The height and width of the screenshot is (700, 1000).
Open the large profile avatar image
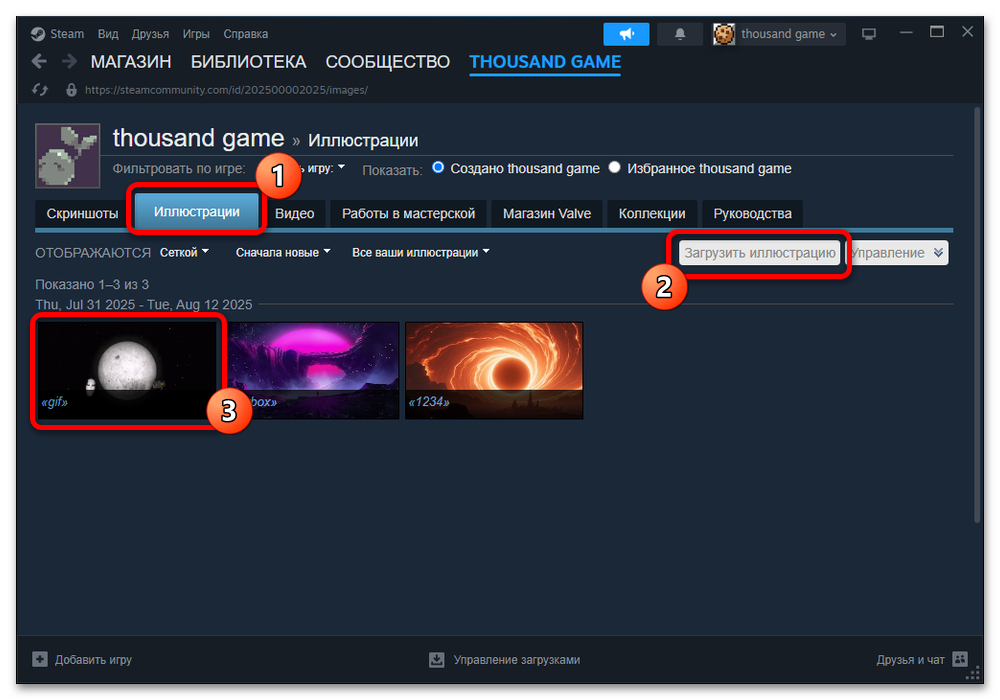point(68,156)
